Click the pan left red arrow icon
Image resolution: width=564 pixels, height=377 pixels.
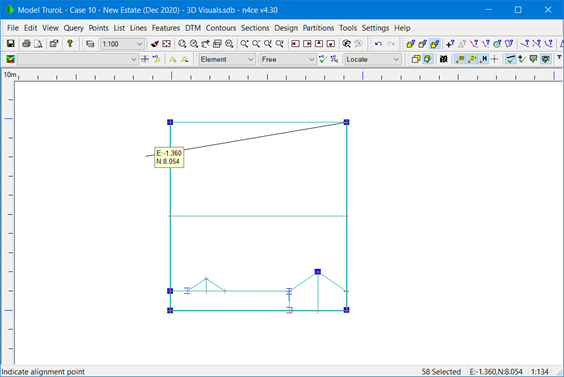pos(295,44)
